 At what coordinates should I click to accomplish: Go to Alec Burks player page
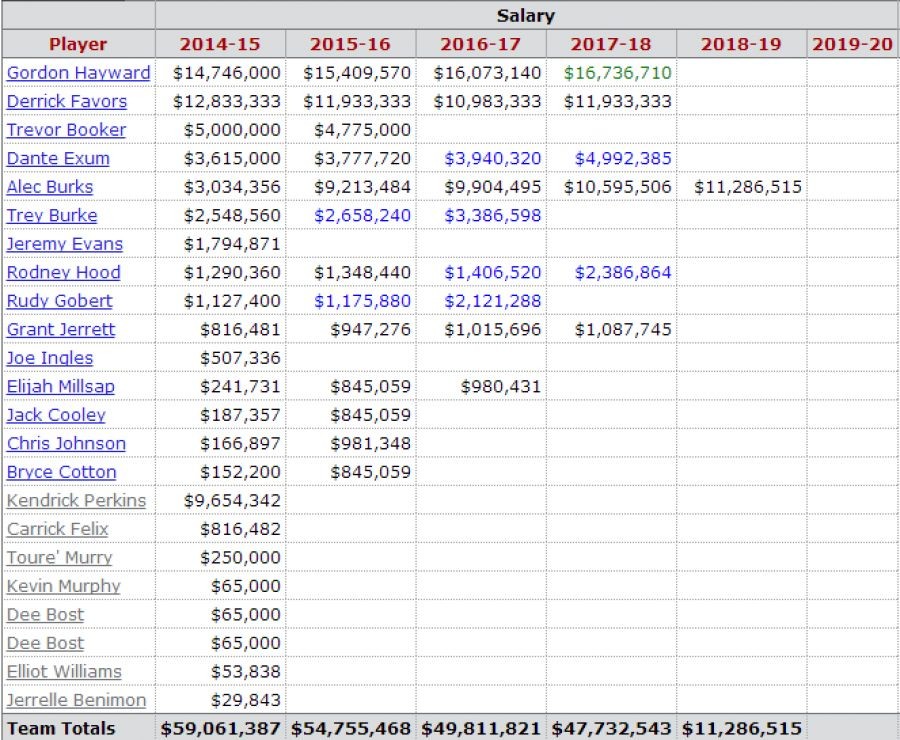tap(50, 187)
